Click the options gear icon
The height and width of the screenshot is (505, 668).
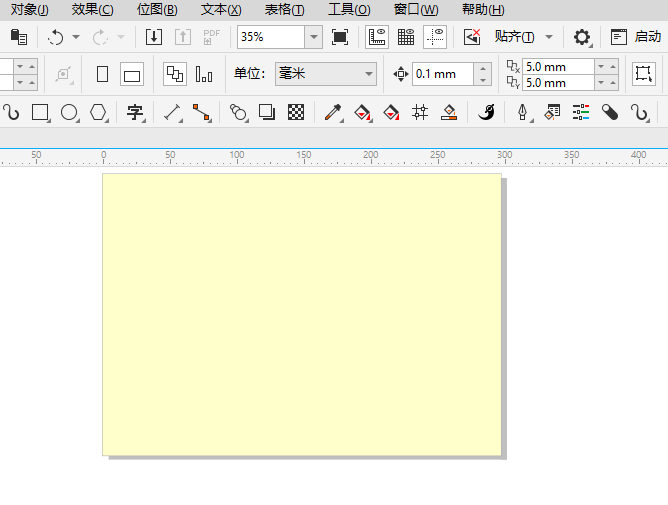(x=582, y=37)
